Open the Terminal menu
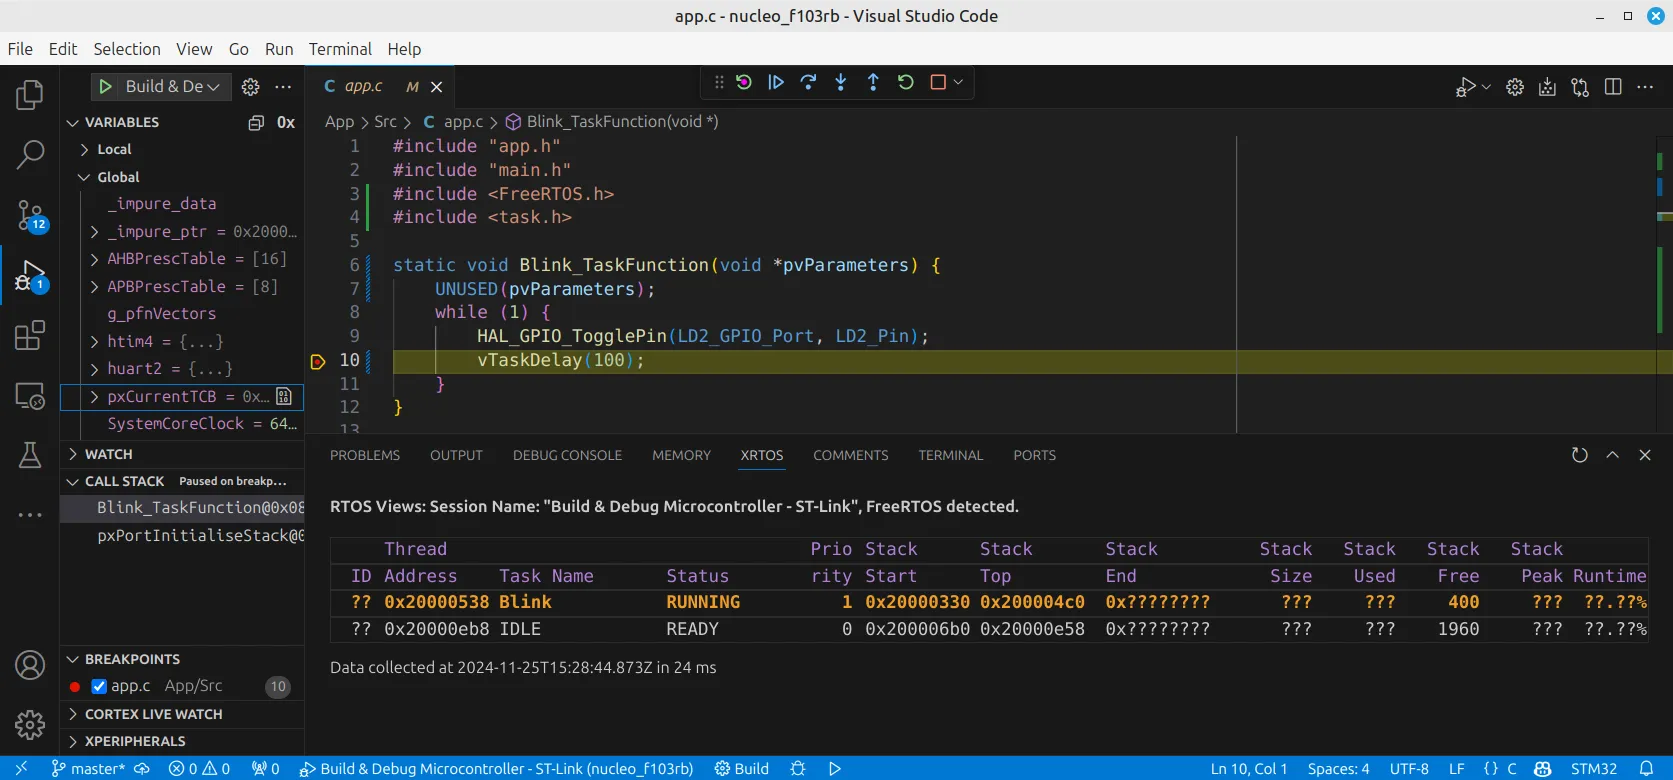Screen dimensions: 1673x780 click(x=340, y=49)
